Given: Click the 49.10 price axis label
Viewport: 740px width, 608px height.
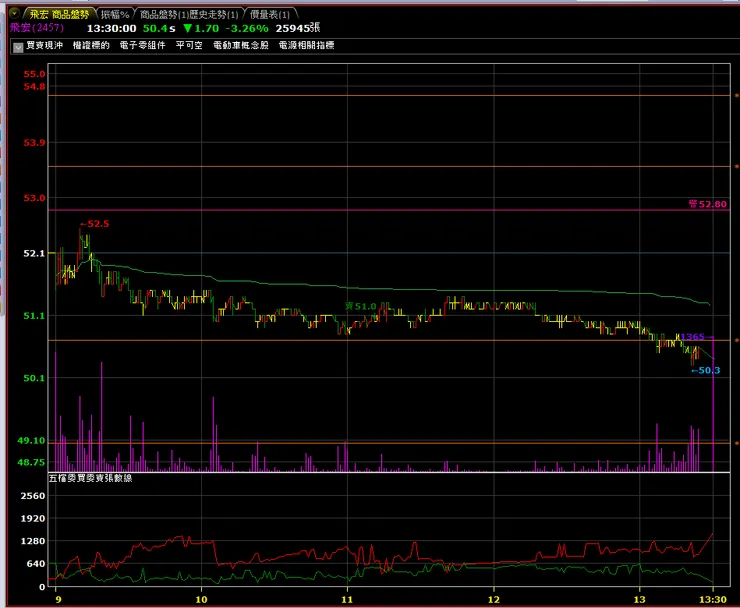Looking at the screenshot, I should (32, 440).
